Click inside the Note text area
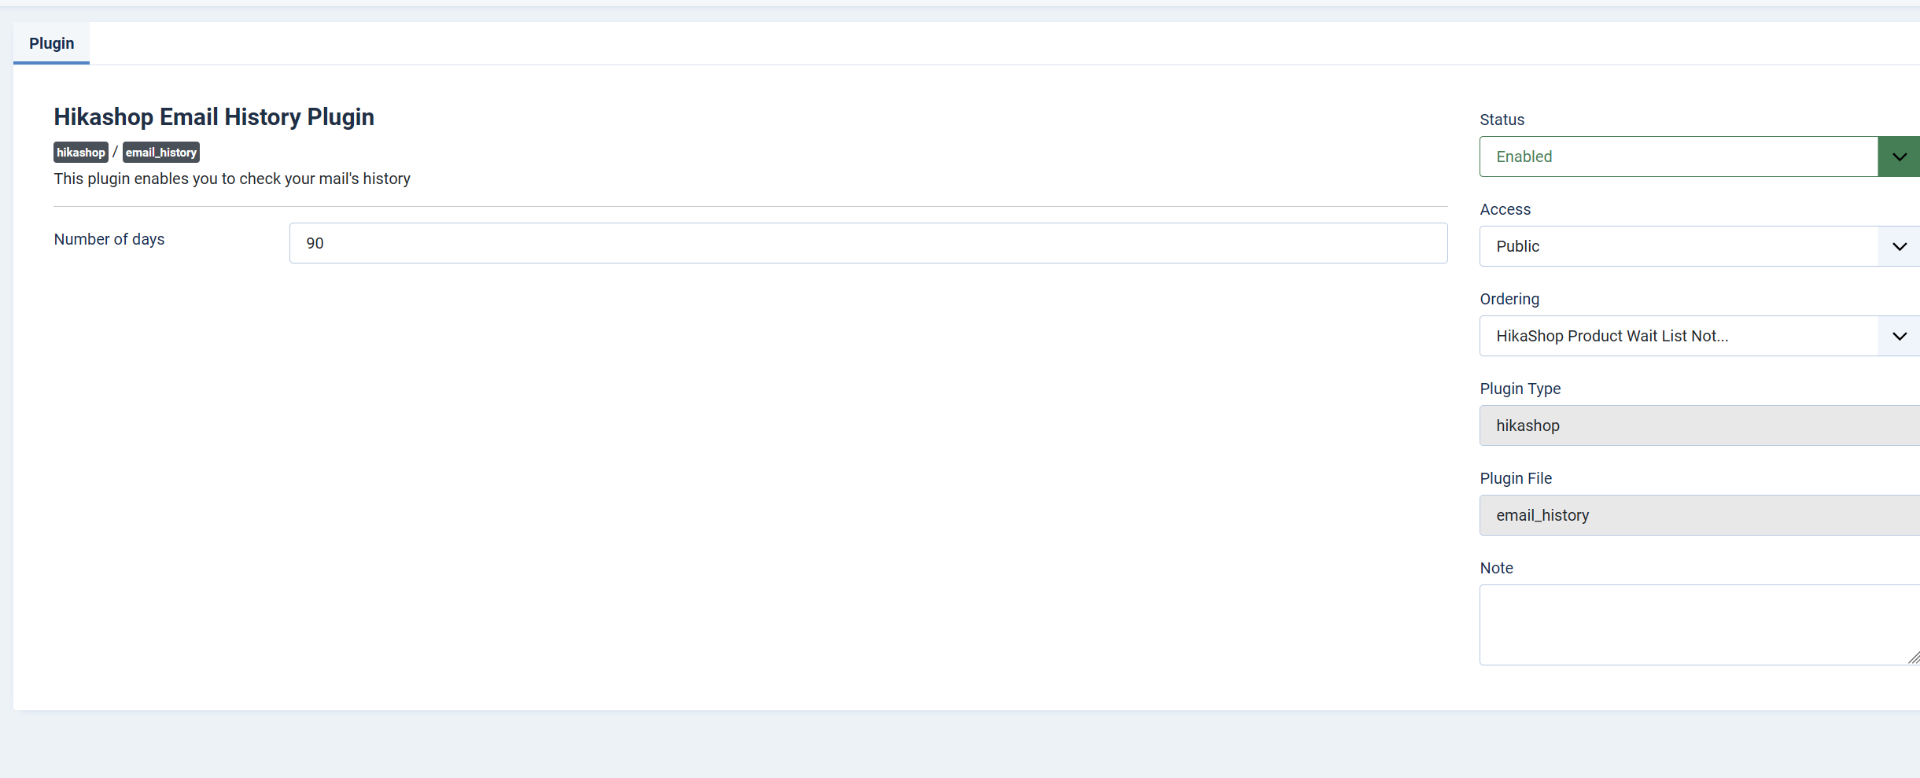 (x=1699, y=625)
